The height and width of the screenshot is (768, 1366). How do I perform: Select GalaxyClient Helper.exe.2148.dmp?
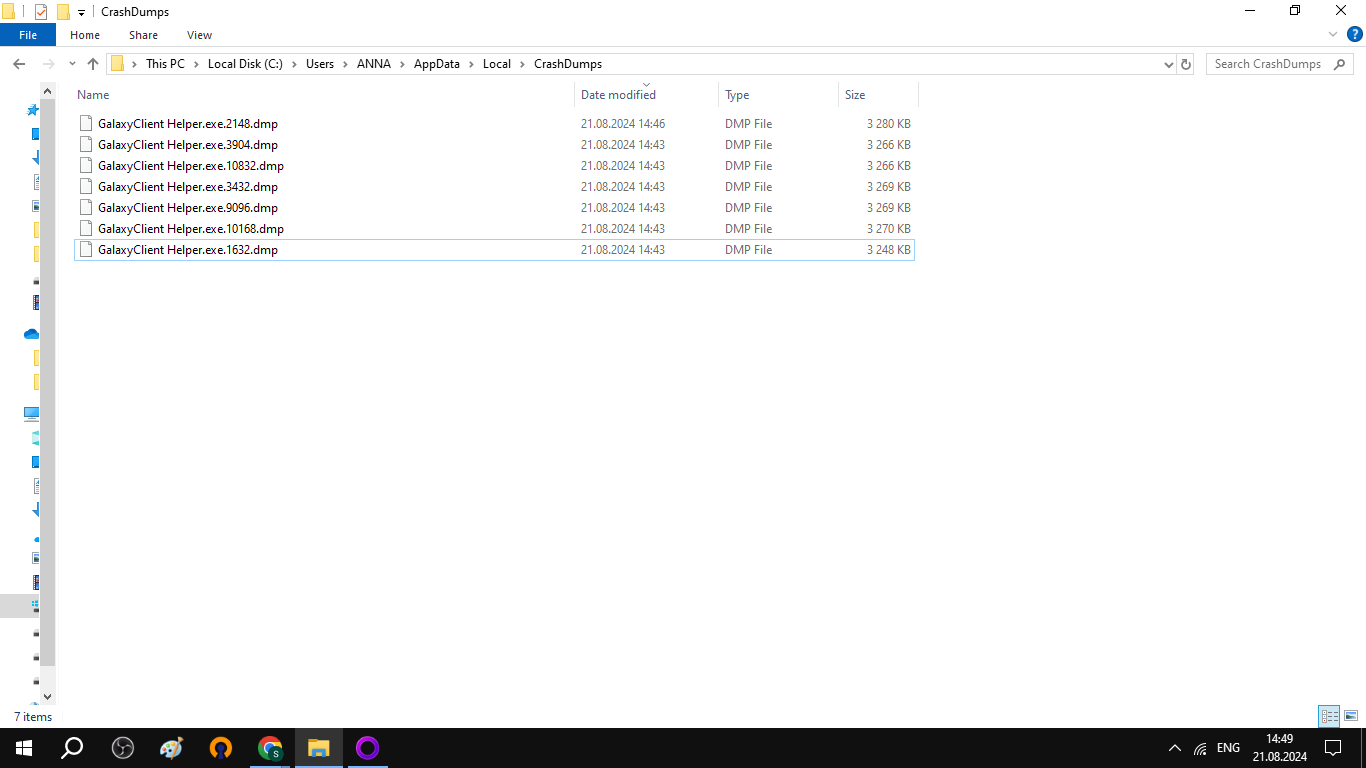click(x=494, y=124)
